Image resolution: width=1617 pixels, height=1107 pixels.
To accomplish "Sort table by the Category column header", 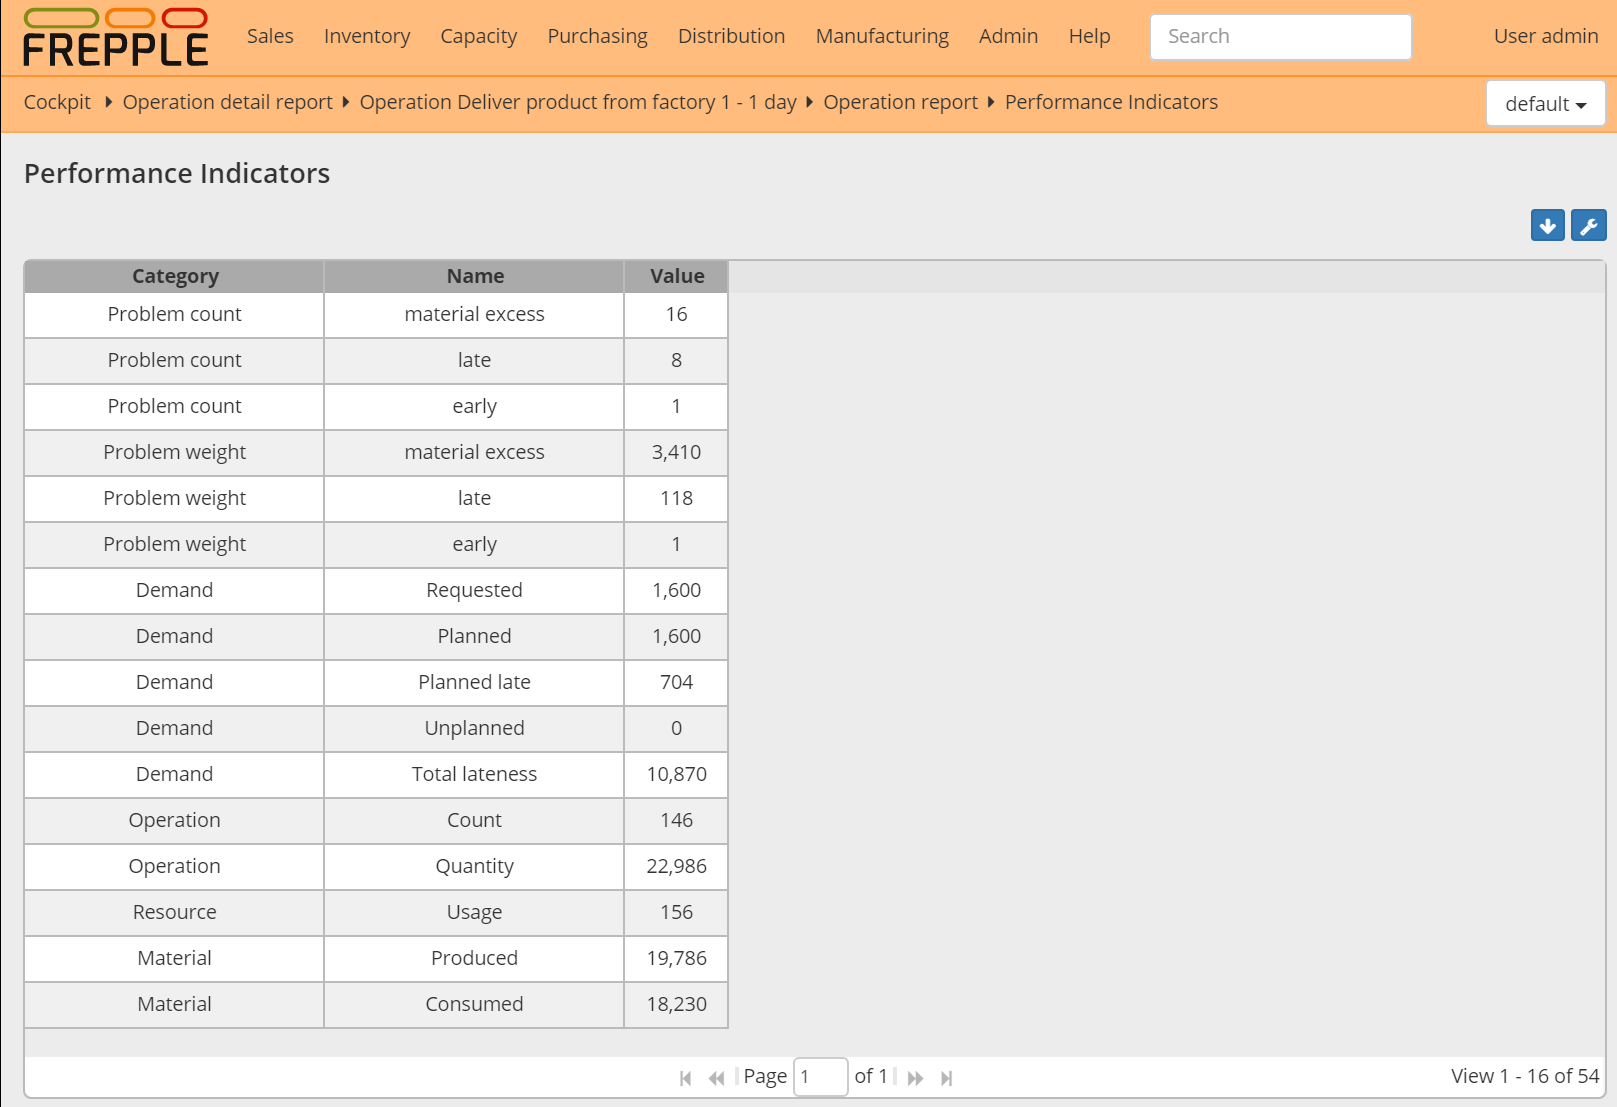I will (174, 276).
